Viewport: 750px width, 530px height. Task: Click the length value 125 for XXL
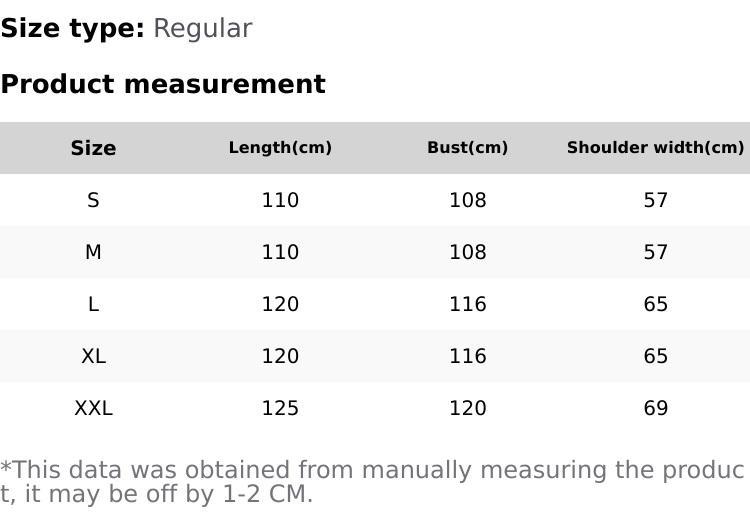pos(280,408)
